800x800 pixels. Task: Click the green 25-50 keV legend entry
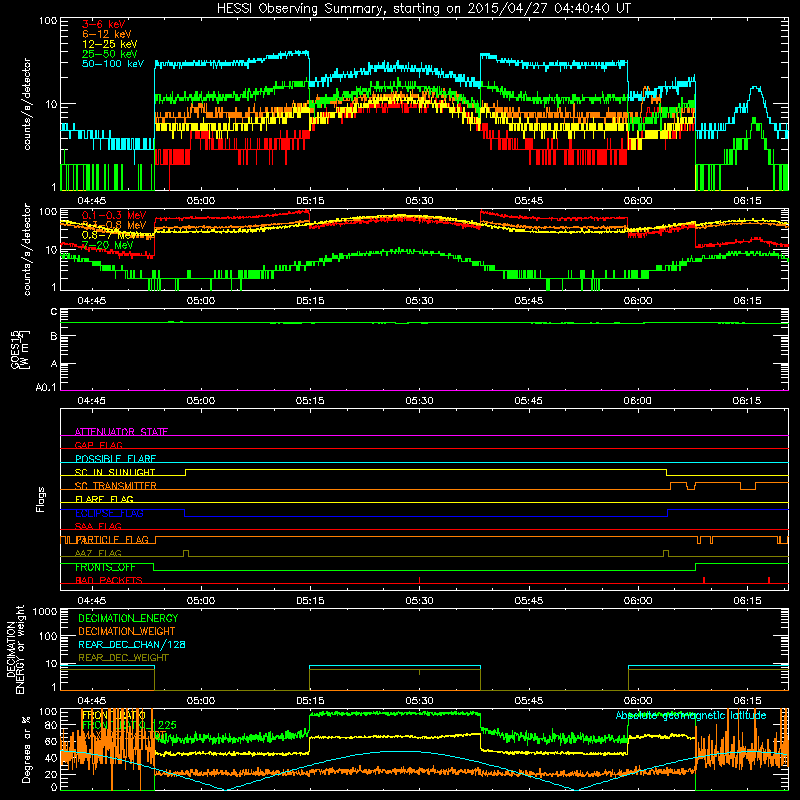click(x=109, y=54)
